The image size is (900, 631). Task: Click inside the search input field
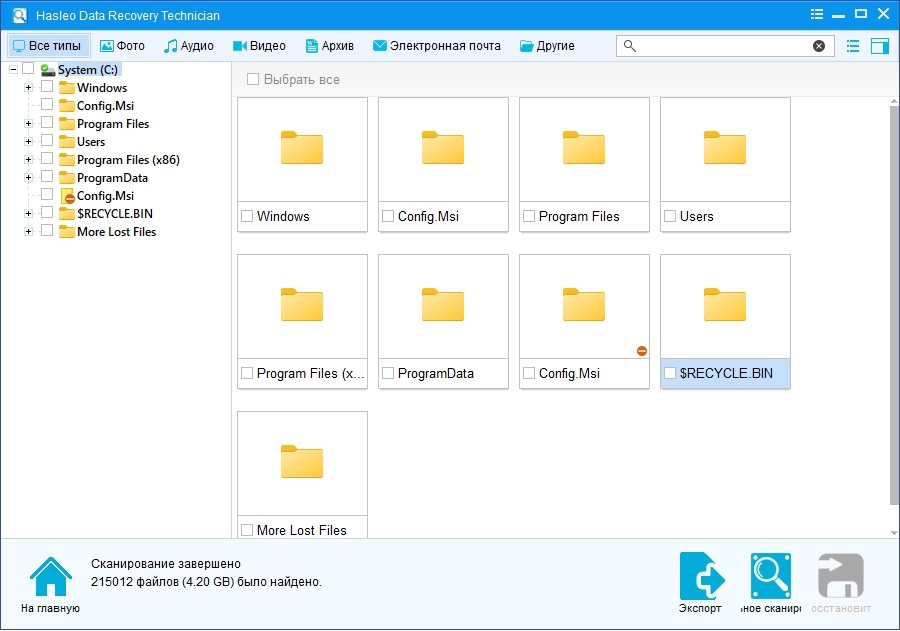722,46
